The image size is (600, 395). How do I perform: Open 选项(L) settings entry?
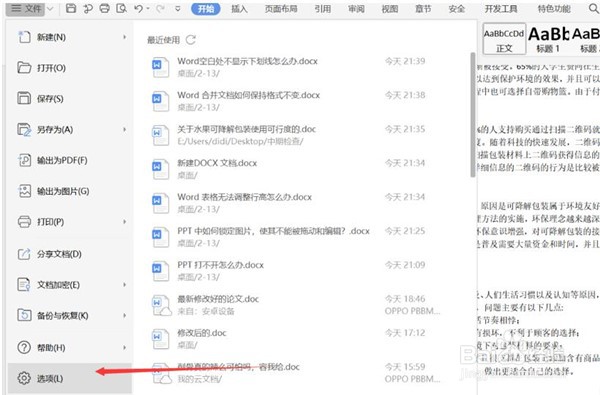(70, 378)
